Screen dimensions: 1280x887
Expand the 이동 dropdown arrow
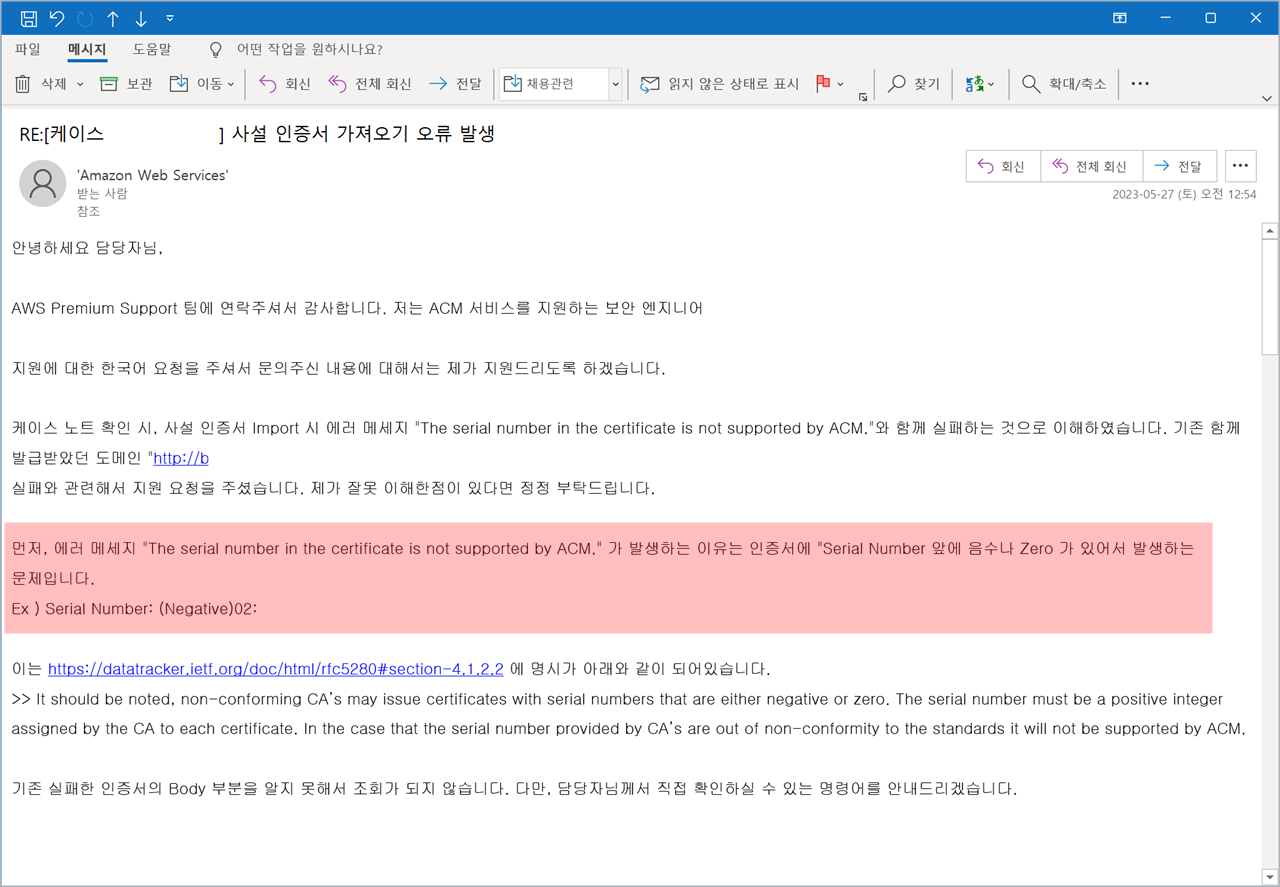coord(231,84)
